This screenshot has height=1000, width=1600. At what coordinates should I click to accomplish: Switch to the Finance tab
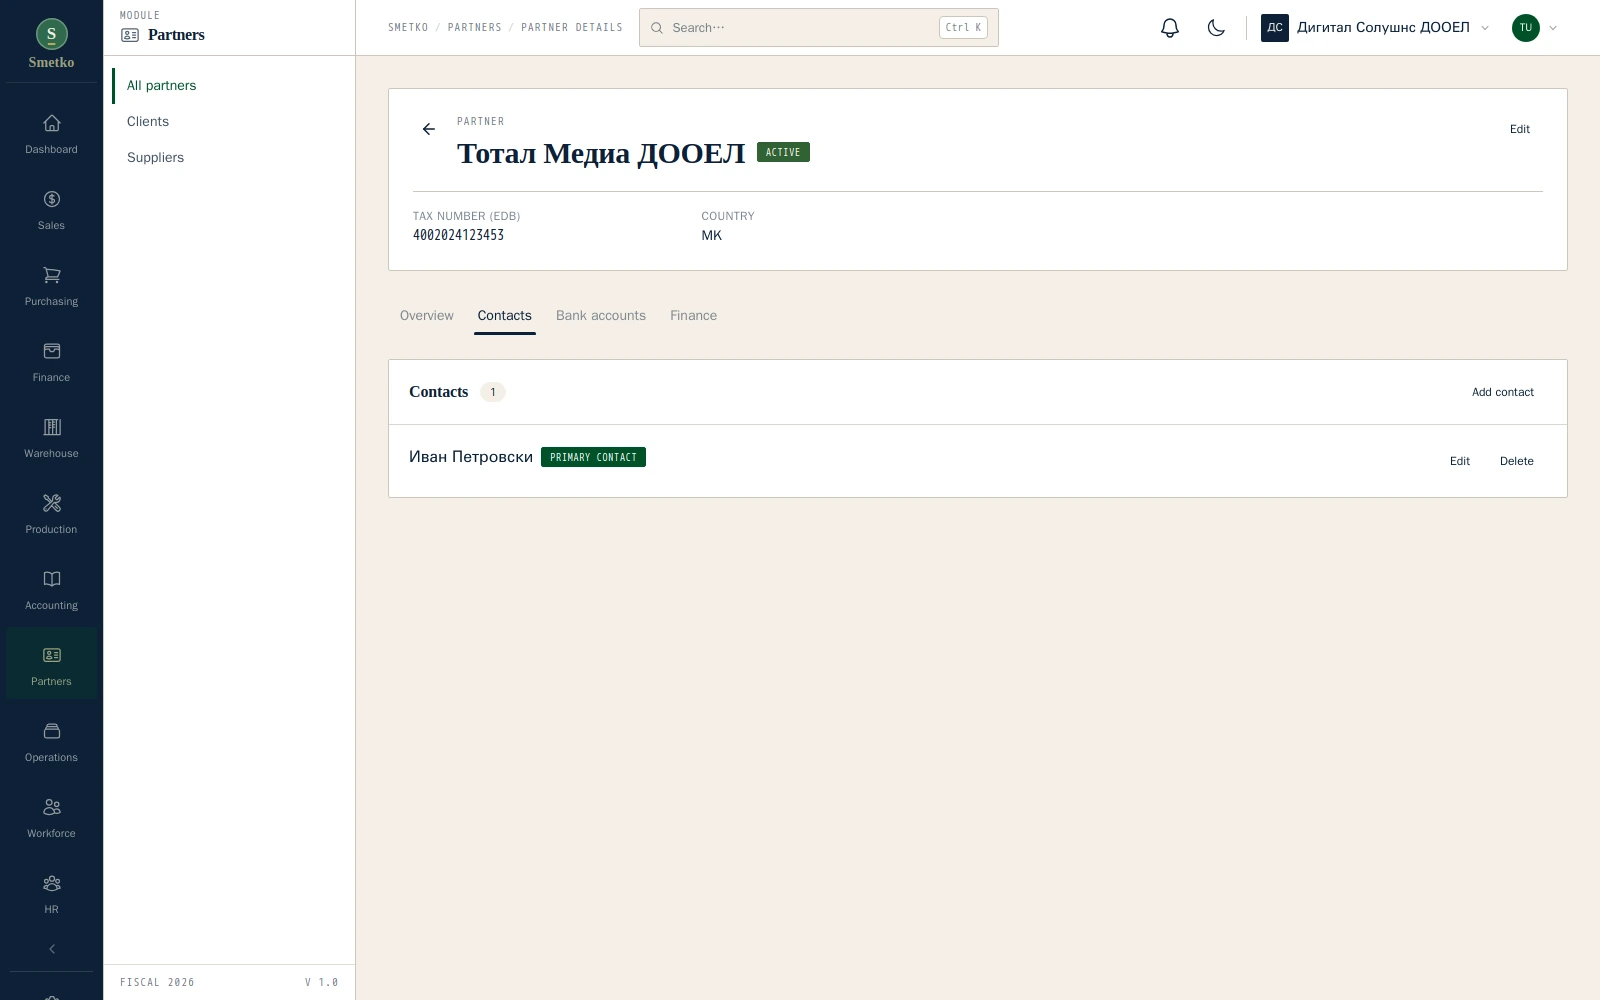click(x=693, y=316)
